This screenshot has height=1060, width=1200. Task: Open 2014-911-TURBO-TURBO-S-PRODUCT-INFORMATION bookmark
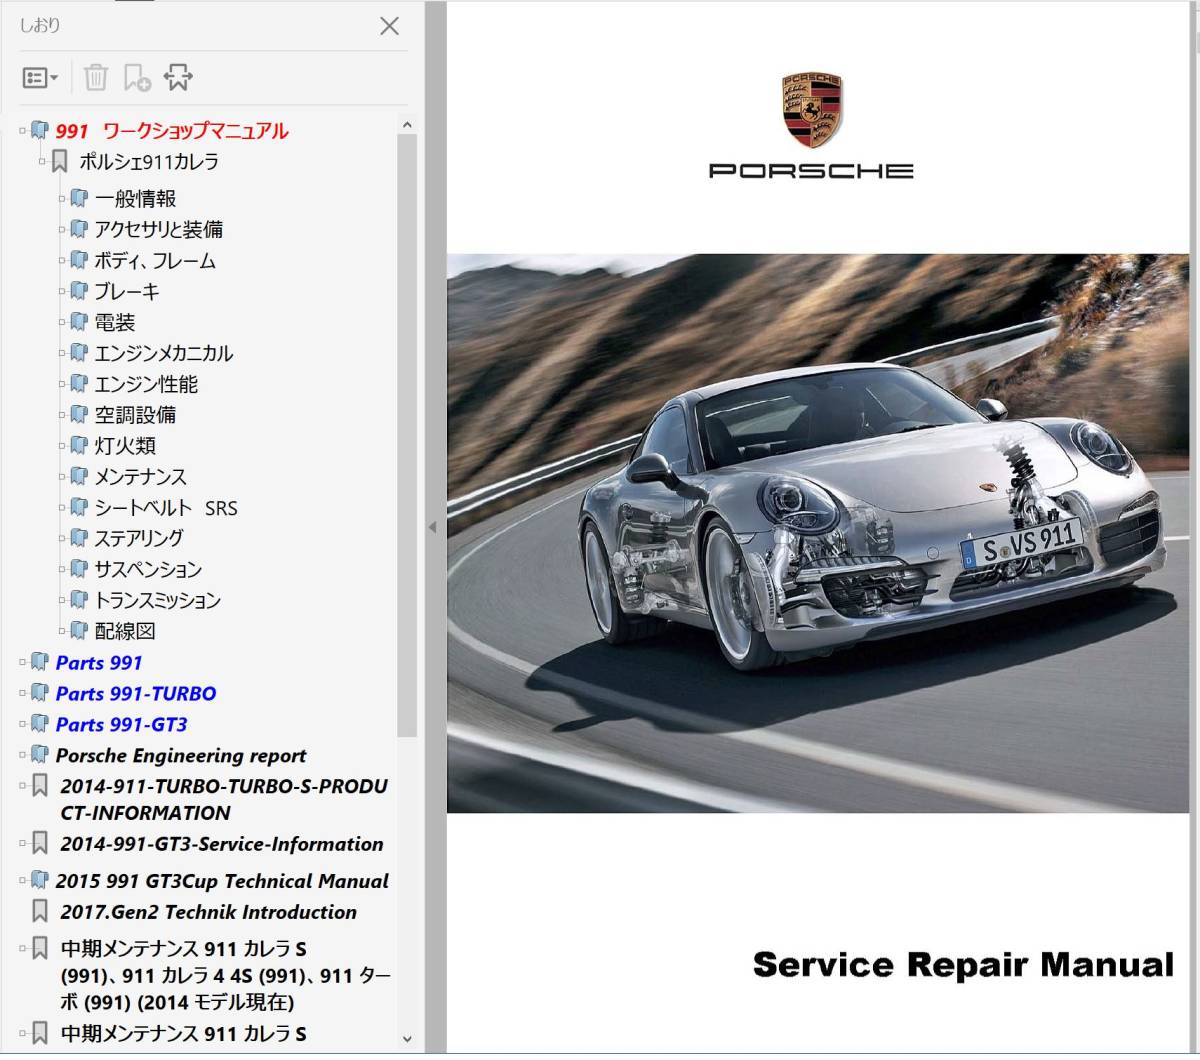tap(224, 799)
